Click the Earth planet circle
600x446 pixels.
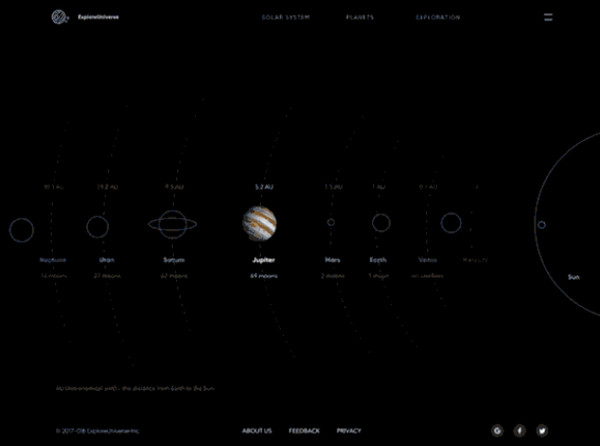click(380, 222)
